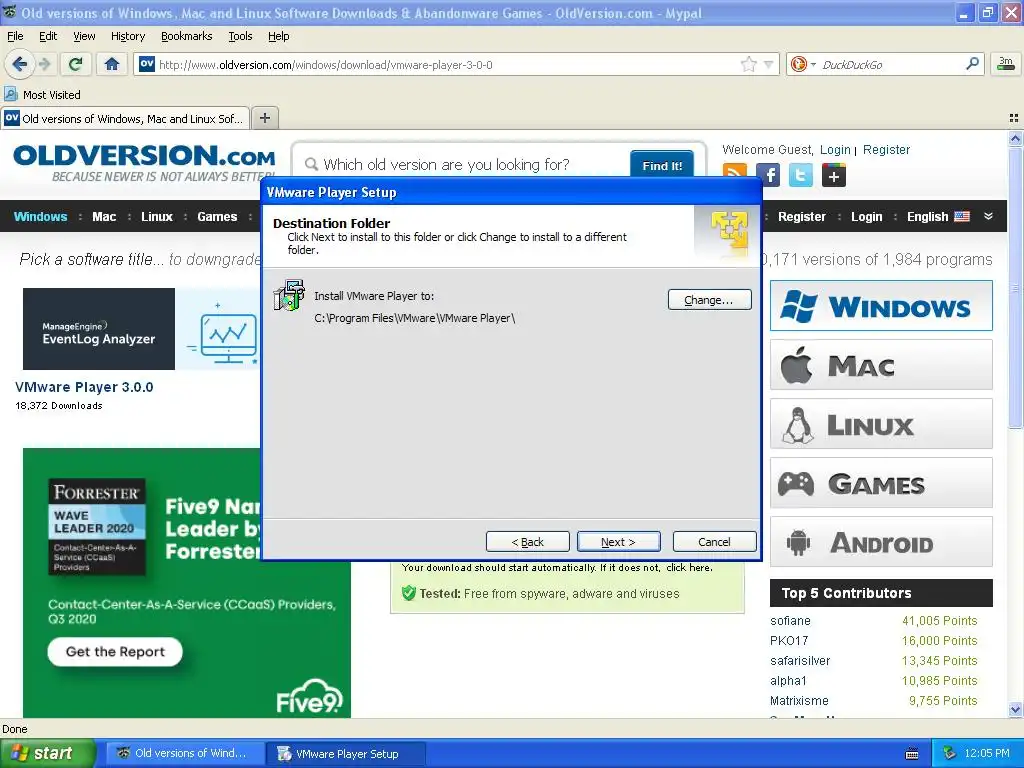
Task: Open the browser home page icon
Action: pos(112,64)
